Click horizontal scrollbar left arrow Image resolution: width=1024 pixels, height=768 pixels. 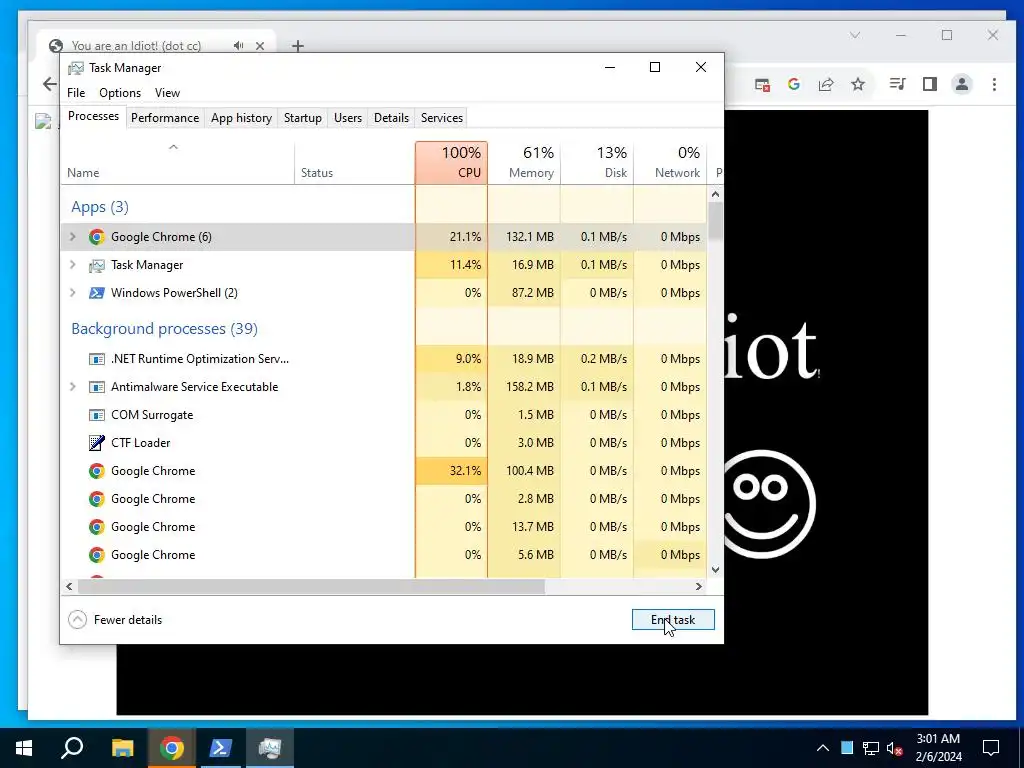point(69,586)
